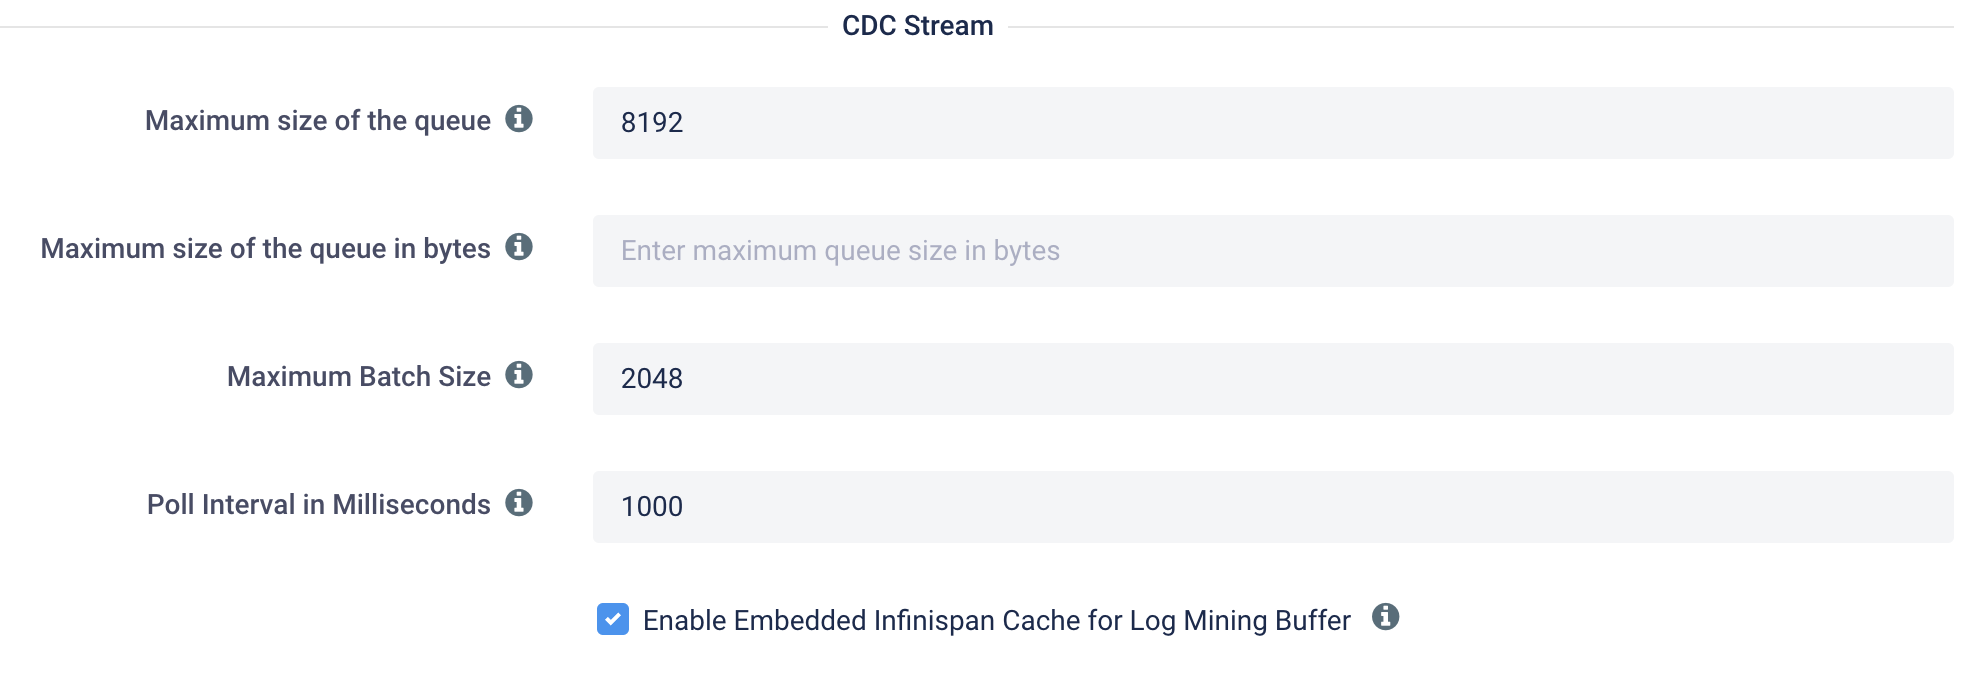
Task: Click the info icon beside Maximum size of the queue
Action: 519,119
